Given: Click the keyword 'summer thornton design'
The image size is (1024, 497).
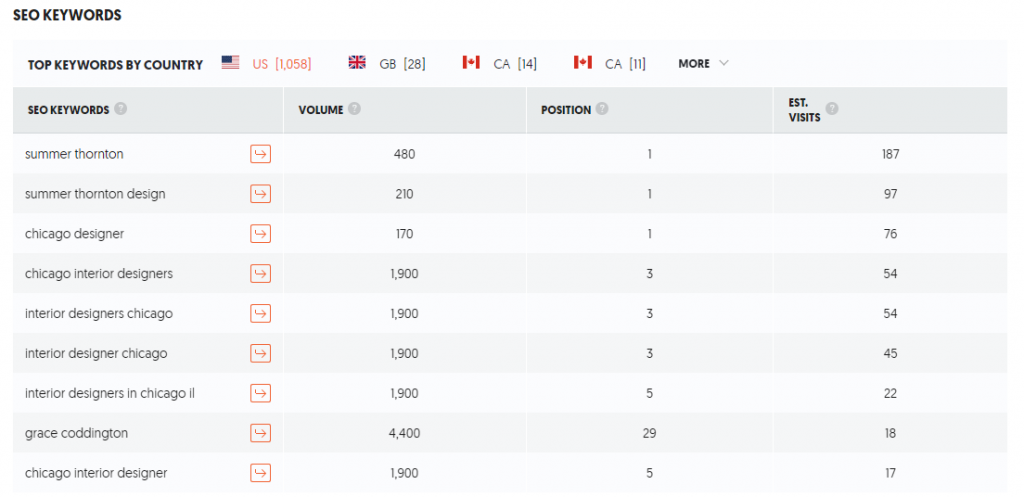Looking at the screenshot, I should [95, 195].
